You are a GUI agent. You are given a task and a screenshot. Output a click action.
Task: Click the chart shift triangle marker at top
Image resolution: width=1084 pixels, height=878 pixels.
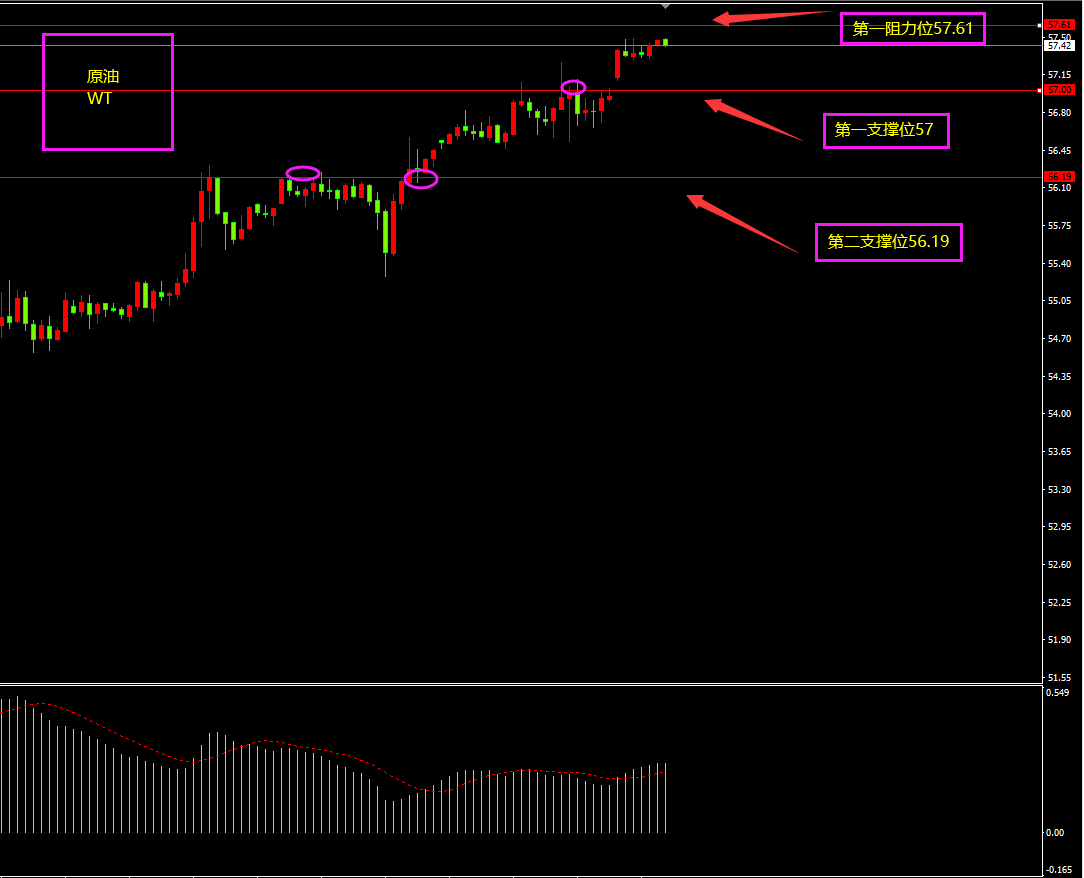(666, 6)
